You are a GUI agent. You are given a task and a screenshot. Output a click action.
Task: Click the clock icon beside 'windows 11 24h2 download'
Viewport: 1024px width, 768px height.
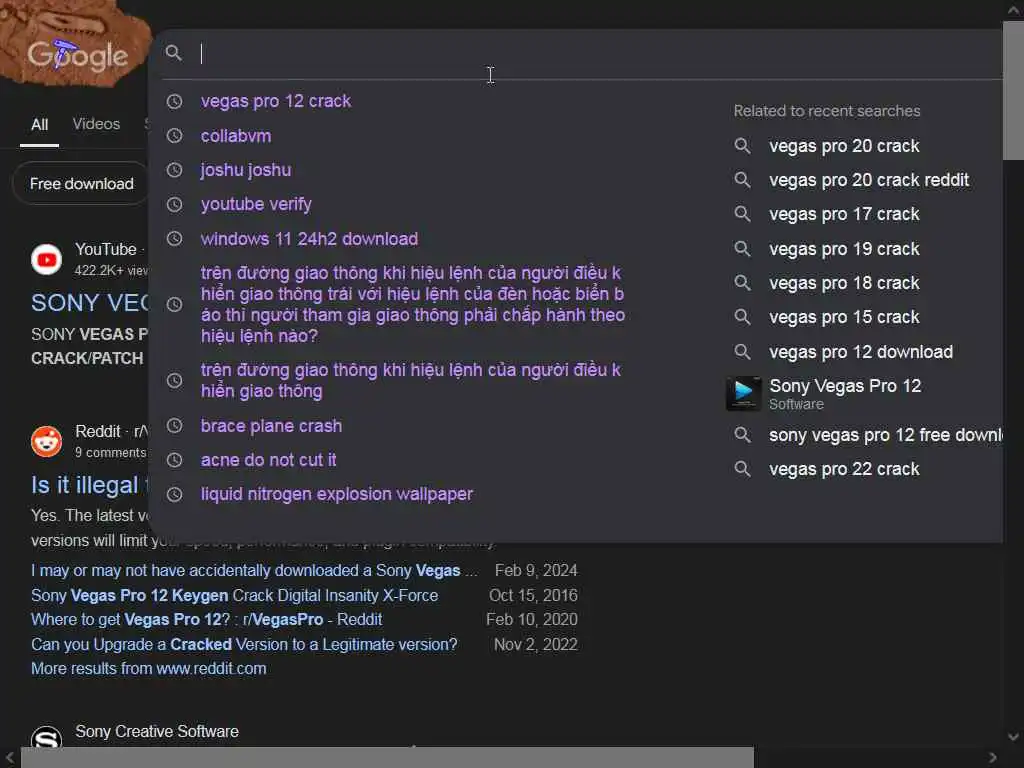point(174,238)
